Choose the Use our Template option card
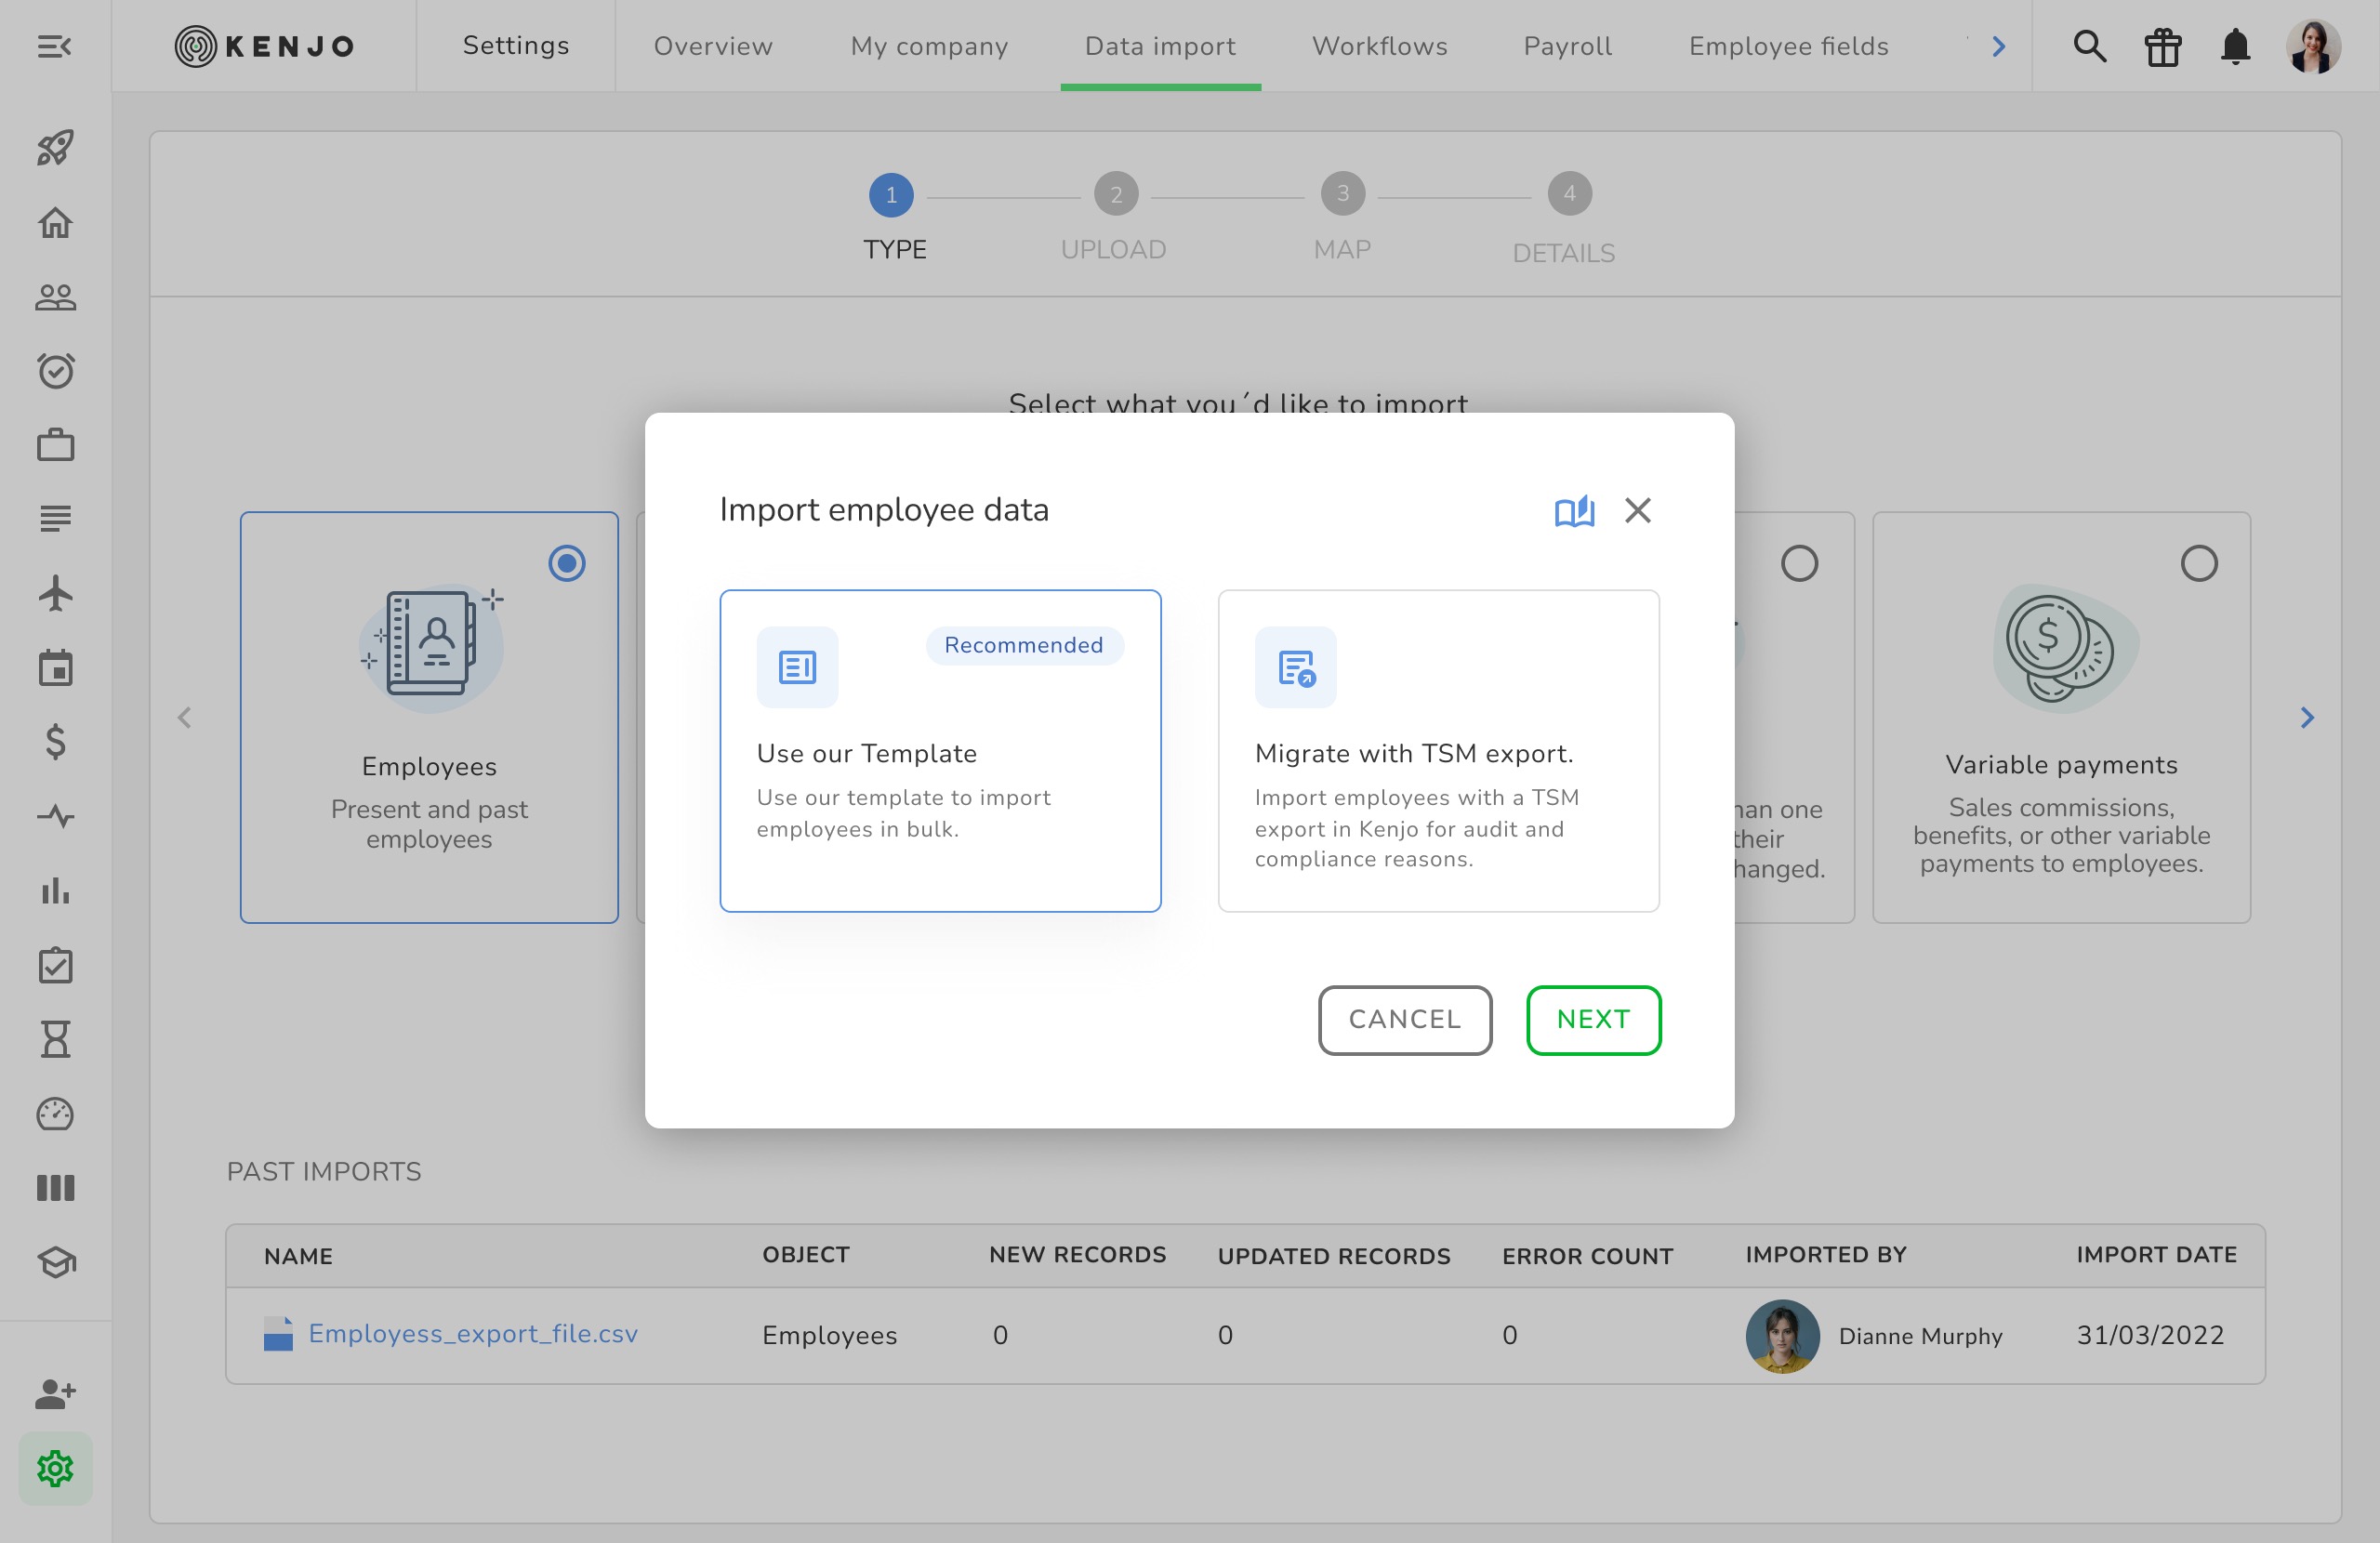The image size is (2380, 1543). click(939, 750)
